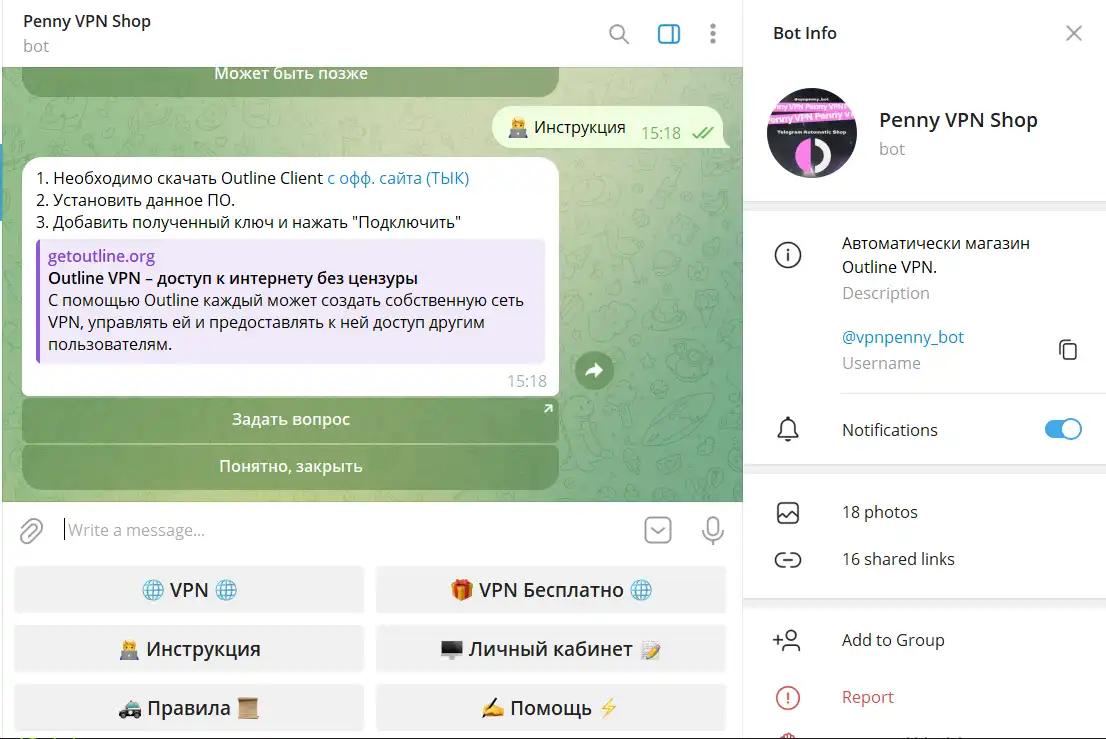
Task: Click Понятно, закрыть button
Action: tap(291, 466)
